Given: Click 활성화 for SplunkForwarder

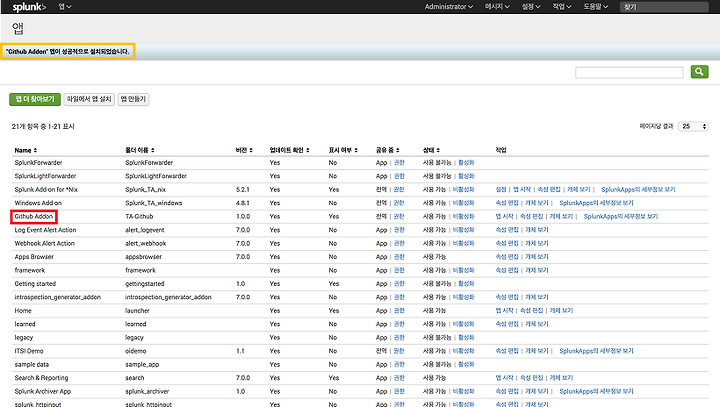Looking at the screenshot, I should point(466,163).
